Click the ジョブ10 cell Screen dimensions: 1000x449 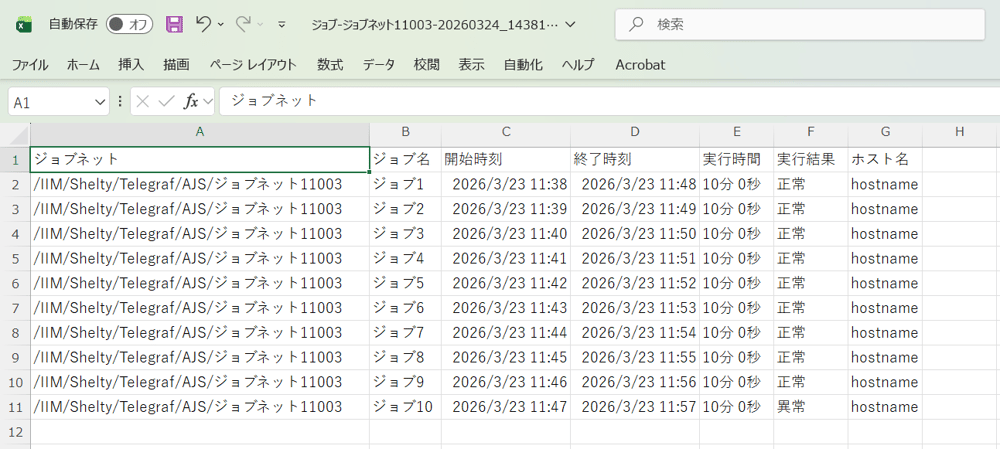coord(406,407)
